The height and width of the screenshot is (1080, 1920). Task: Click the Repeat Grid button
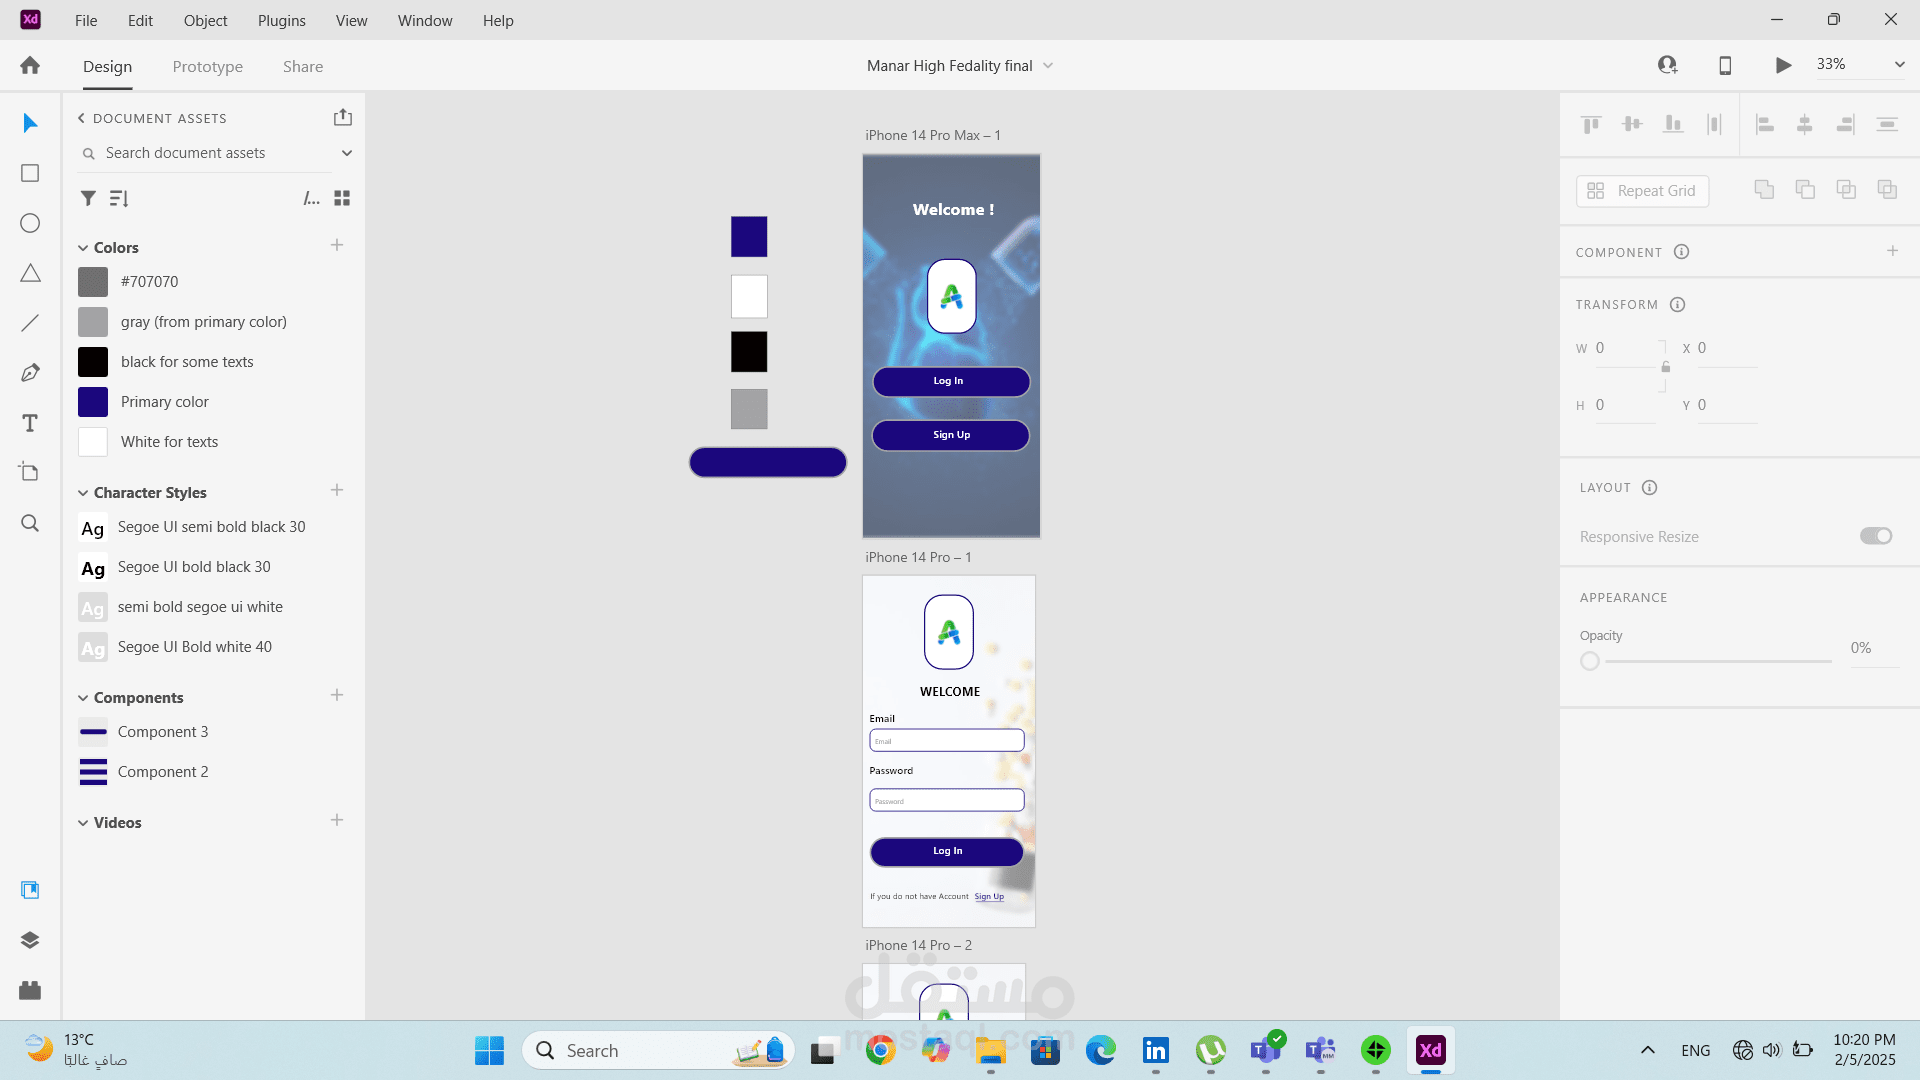tap(1642, 190)
